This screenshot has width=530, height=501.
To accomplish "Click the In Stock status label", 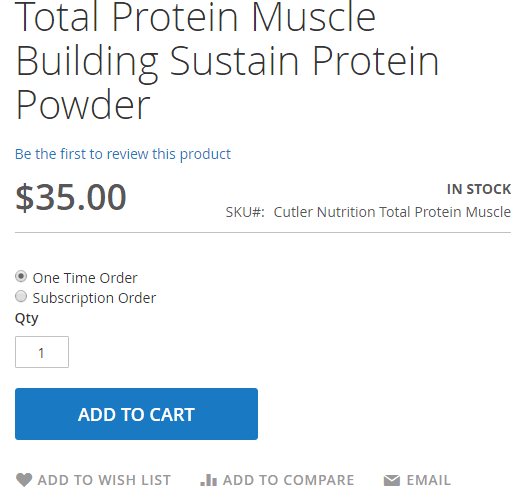I will (x=479, y=189).
